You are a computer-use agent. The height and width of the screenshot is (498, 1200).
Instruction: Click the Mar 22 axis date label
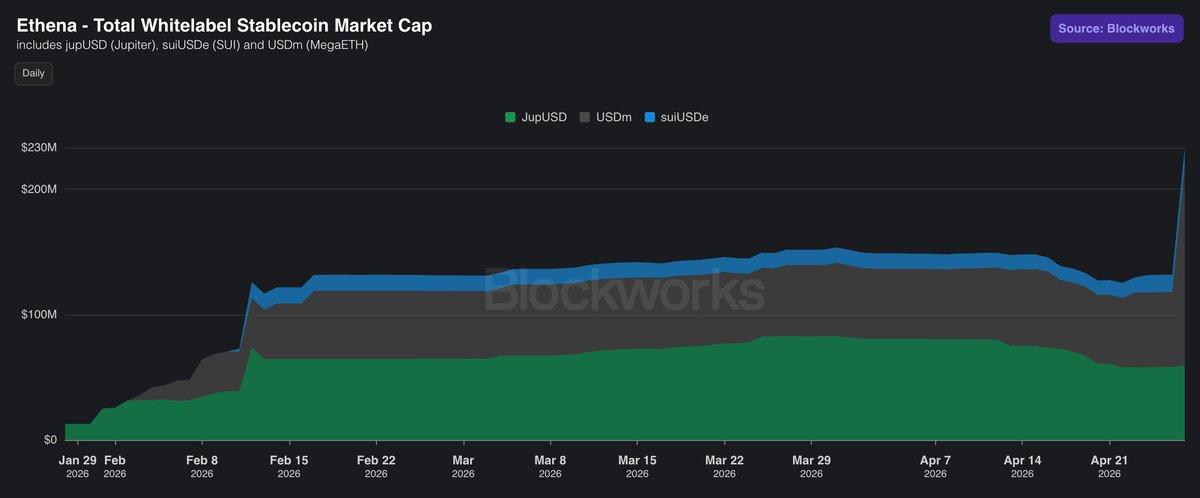pos(724,466)
